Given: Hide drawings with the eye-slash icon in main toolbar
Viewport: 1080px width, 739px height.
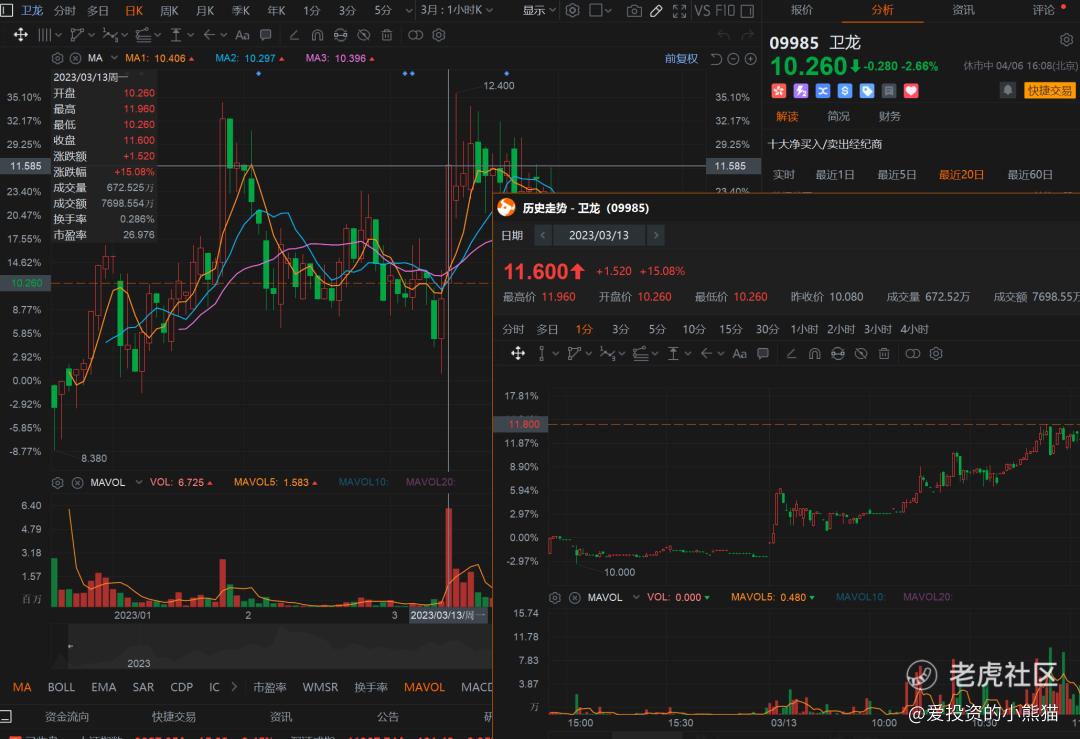Looking at the screenshot, I should pyautogui.click(x=364, y=34).
